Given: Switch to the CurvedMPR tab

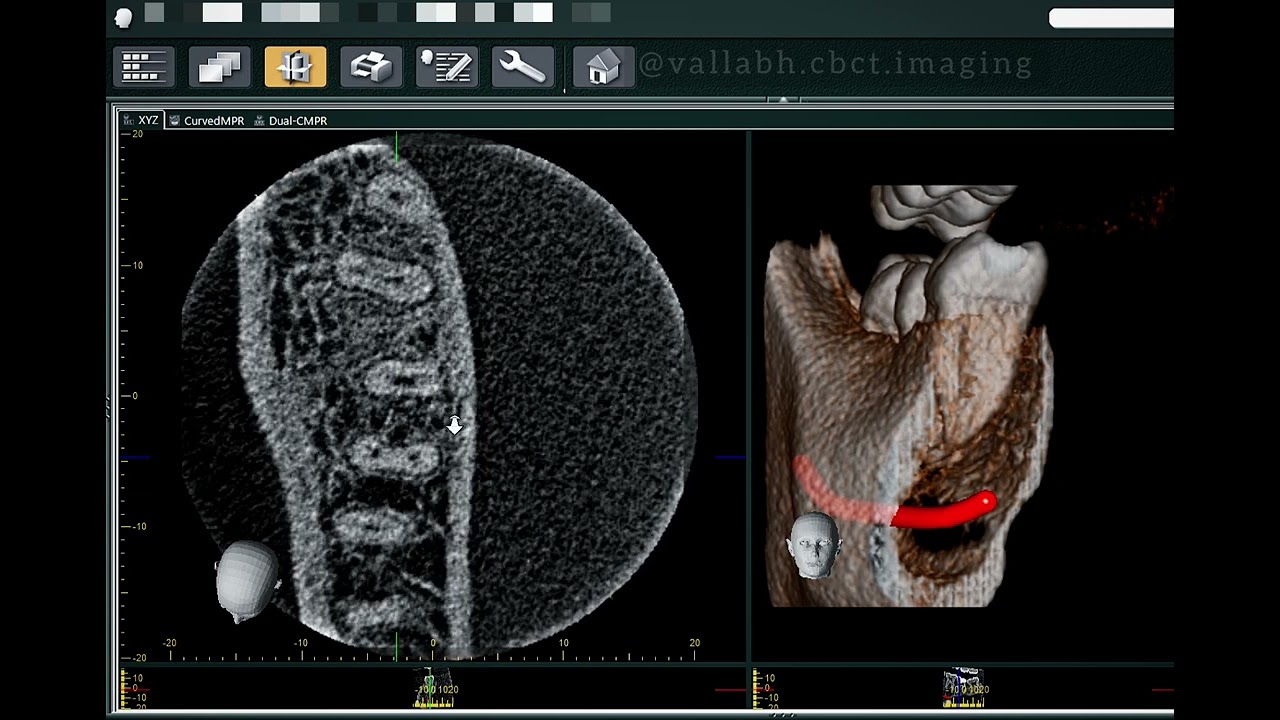Looking at the screenshot, I should click(x=207, y=120).
